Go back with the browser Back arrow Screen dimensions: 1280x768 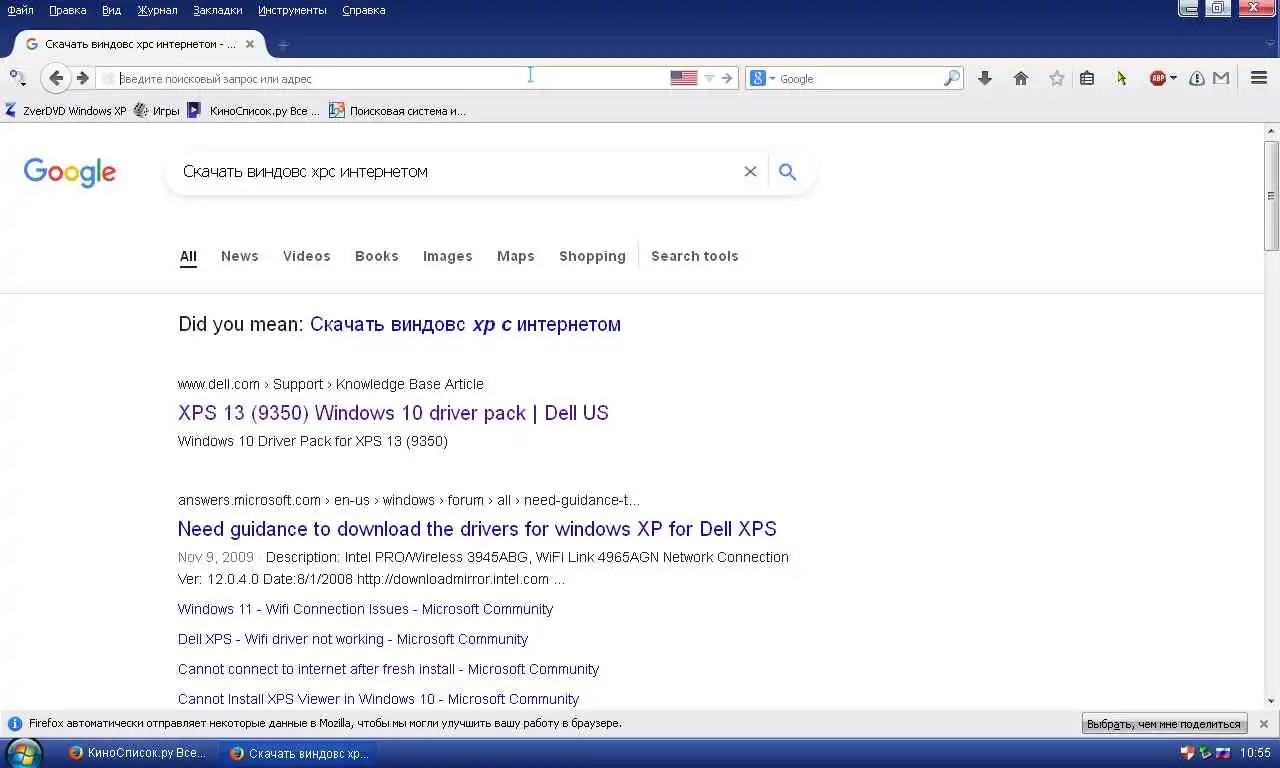(x=56, y=78)
